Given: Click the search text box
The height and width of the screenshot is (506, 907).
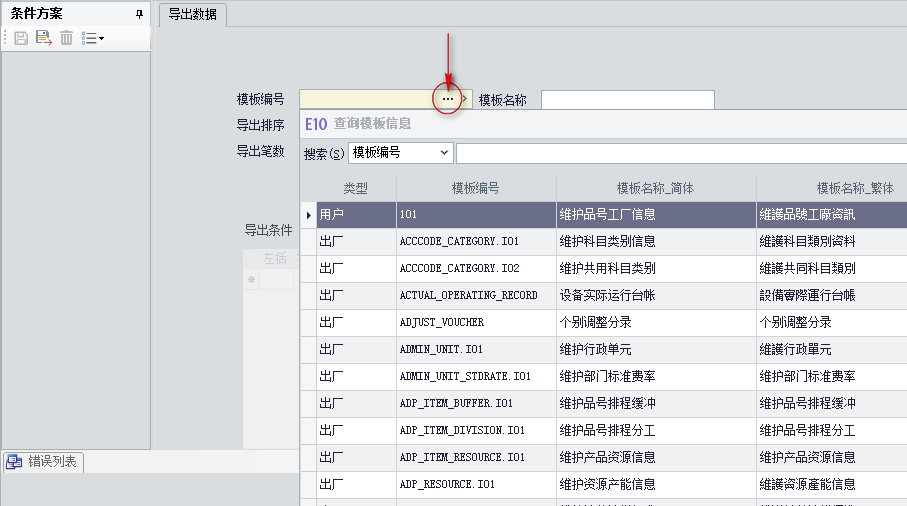Looking at the screenshot, I should coord(681,153).
